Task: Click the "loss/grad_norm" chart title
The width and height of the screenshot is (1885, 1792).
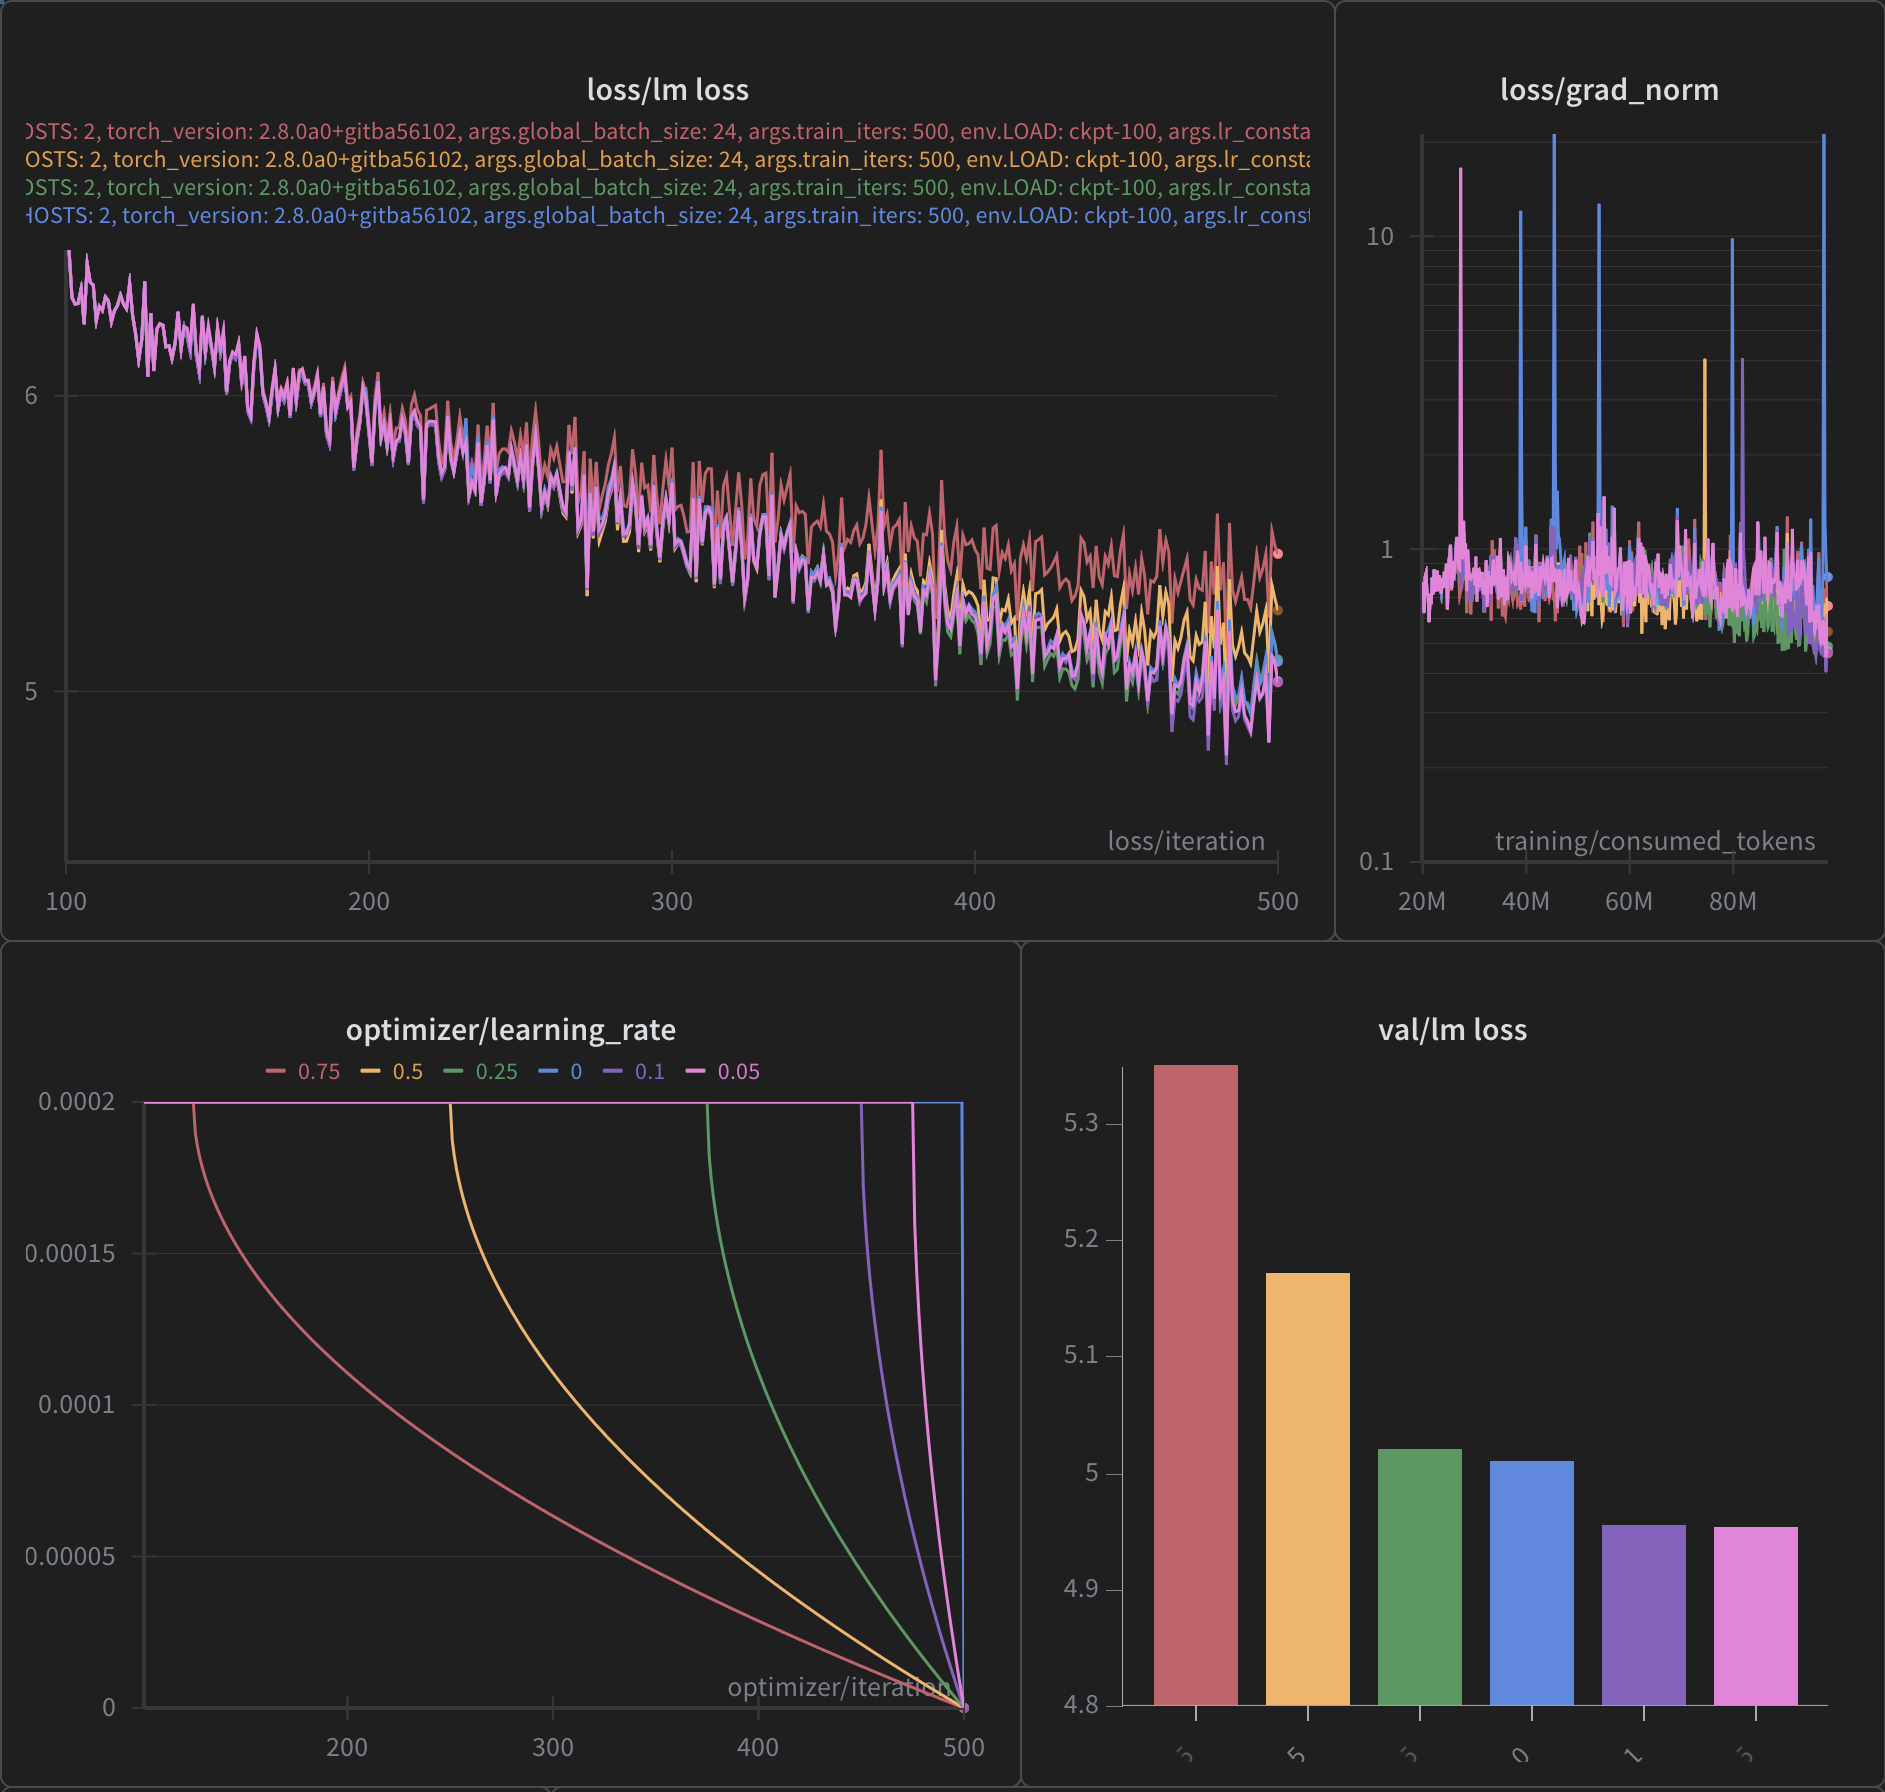Action: point(1609,90)
